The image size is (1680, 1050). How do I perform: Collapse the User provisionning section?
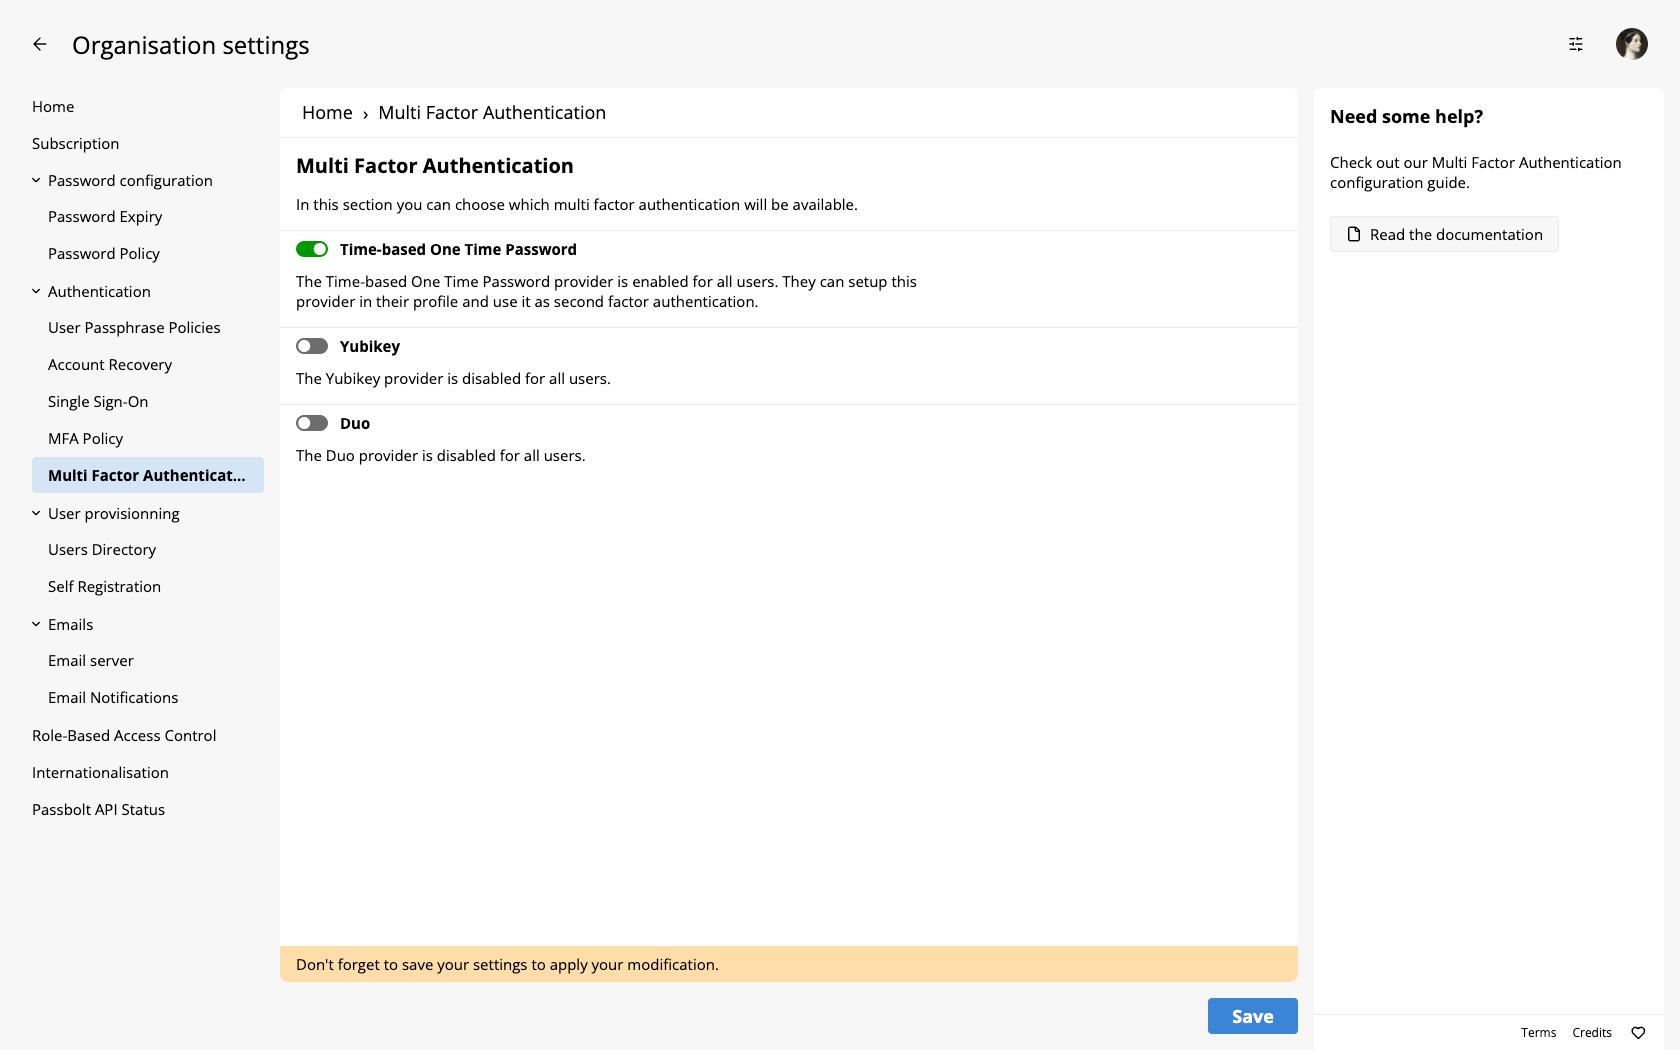coord(36,514)
